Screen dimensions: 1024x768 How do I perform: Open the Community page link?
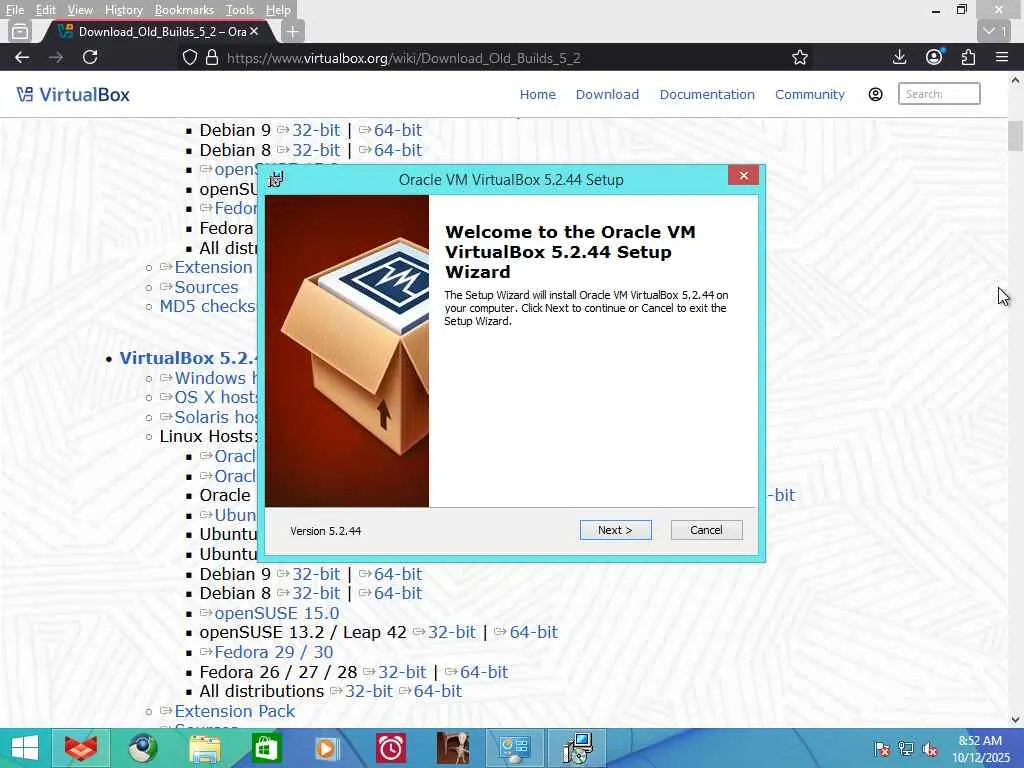click(x=810, y=95)
